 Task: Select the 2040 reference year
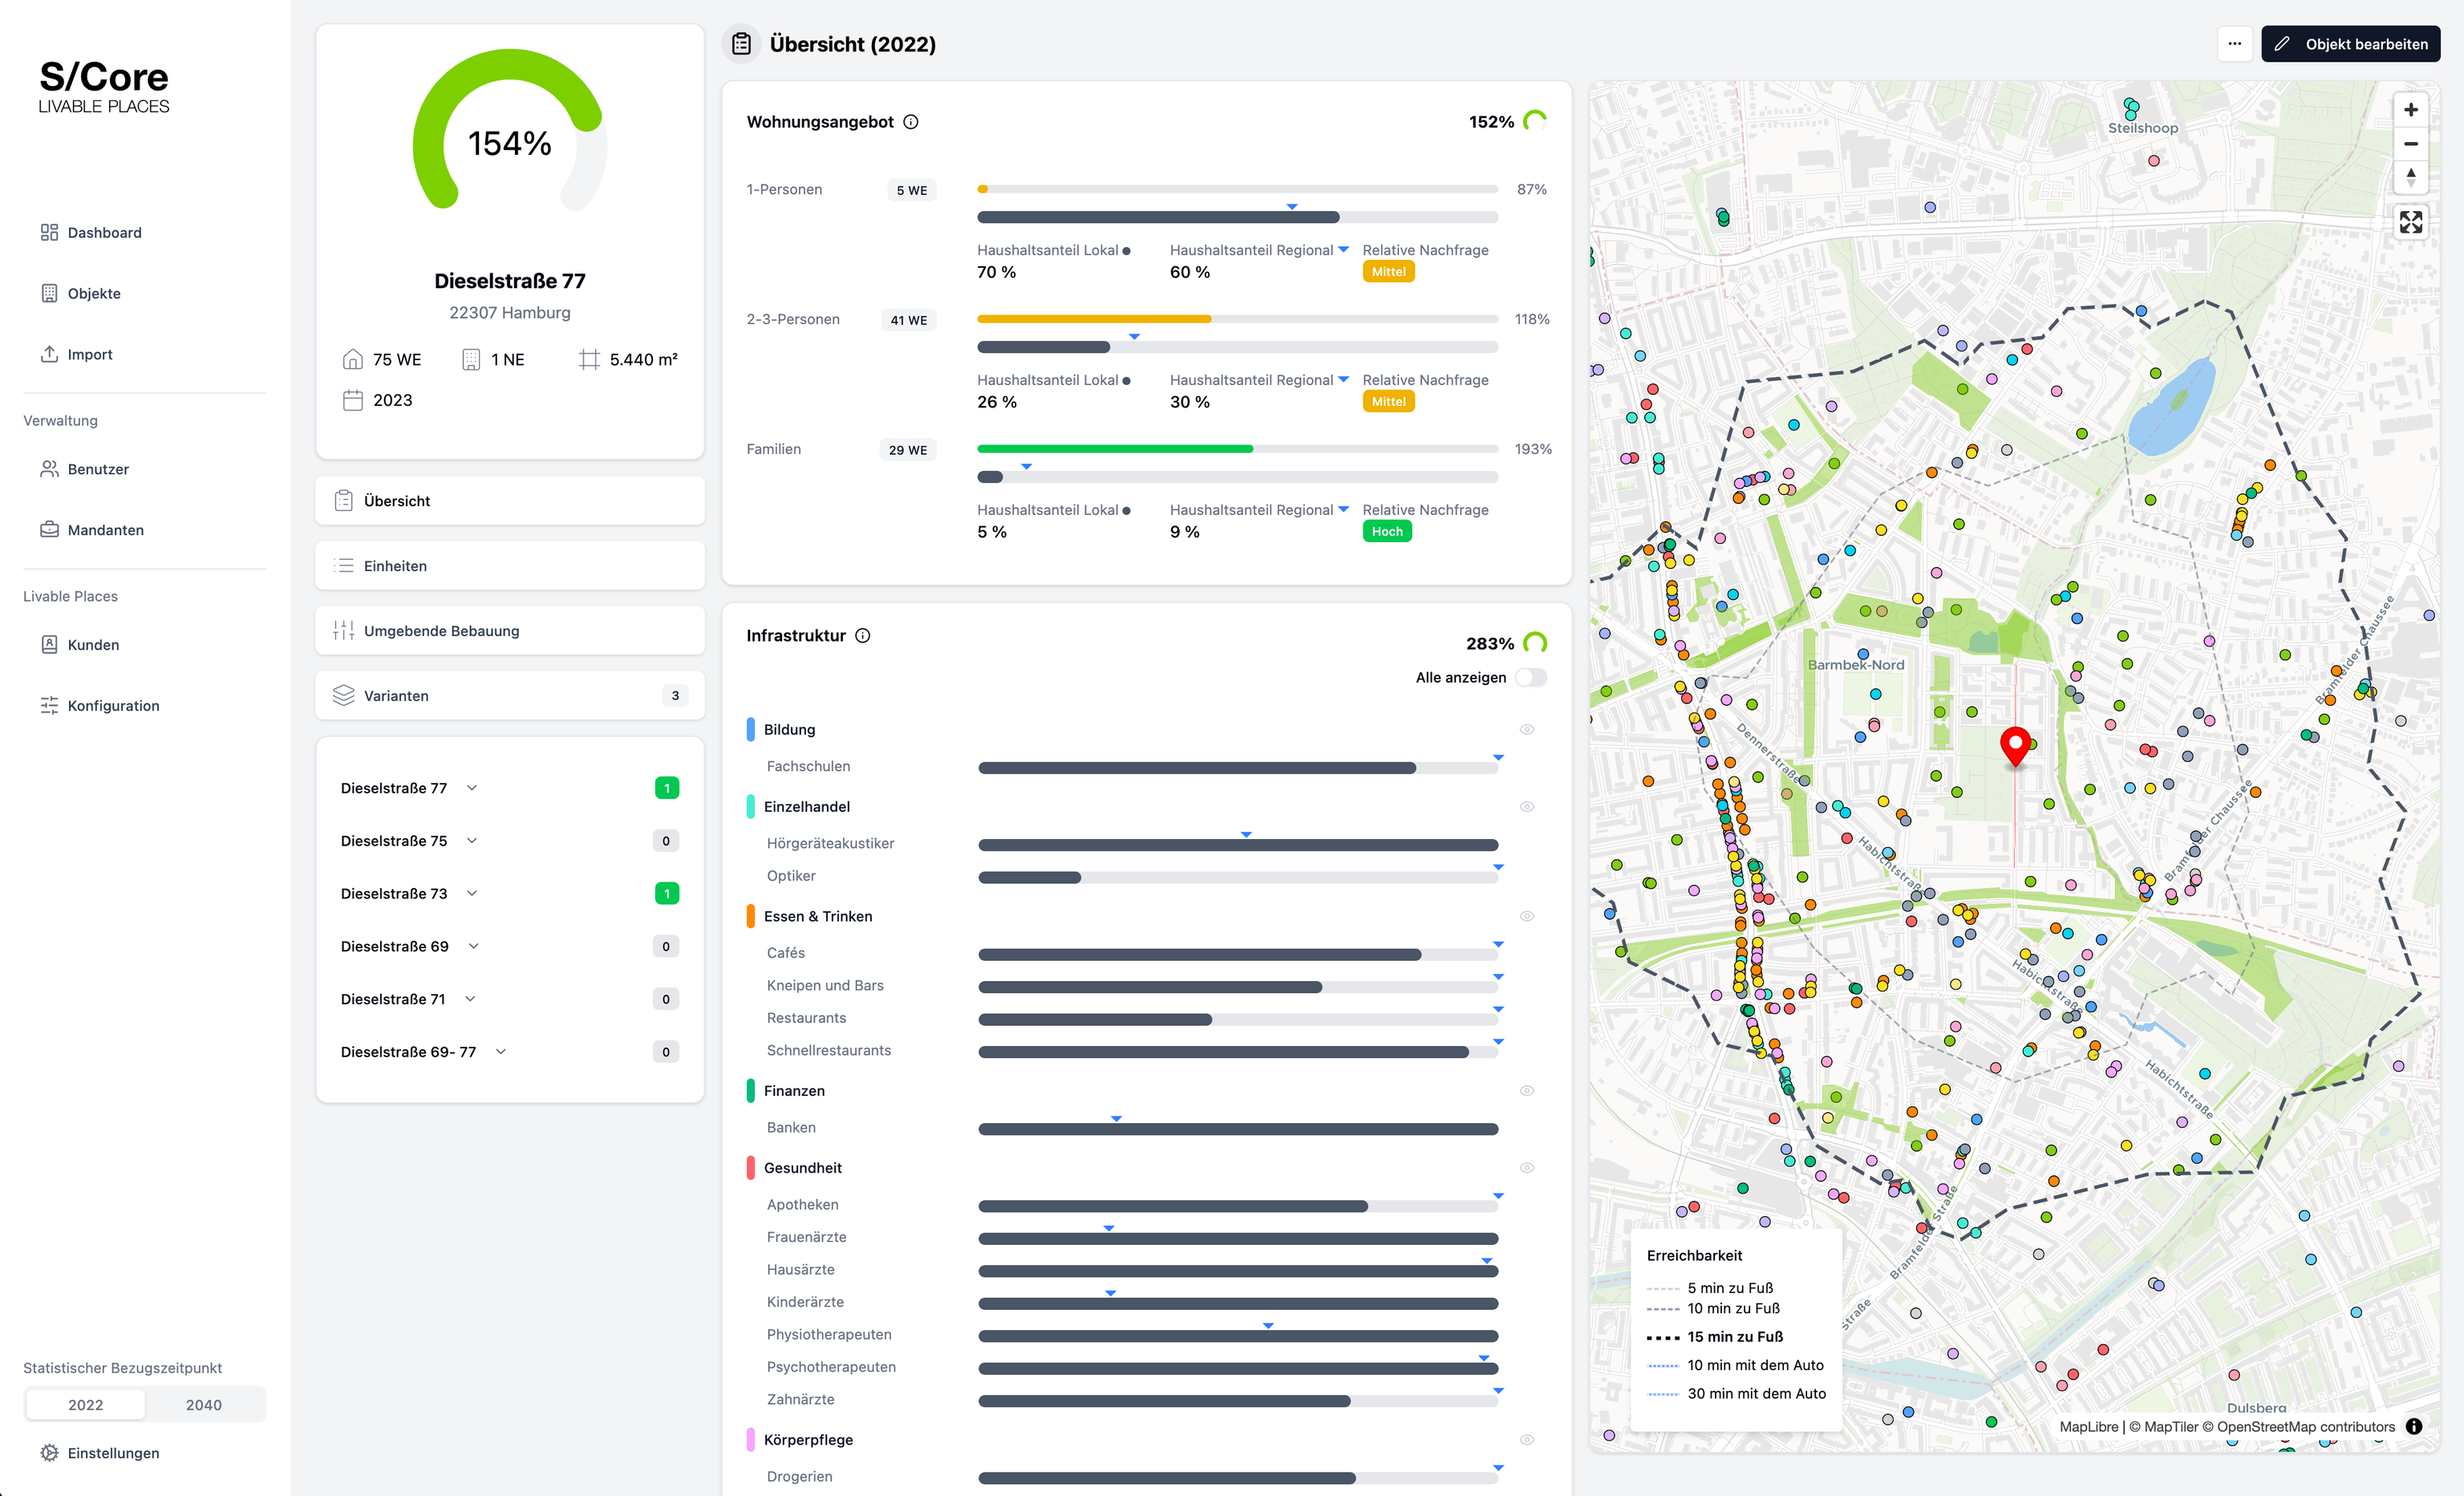pyautogui.click(x=204, y=1405)
